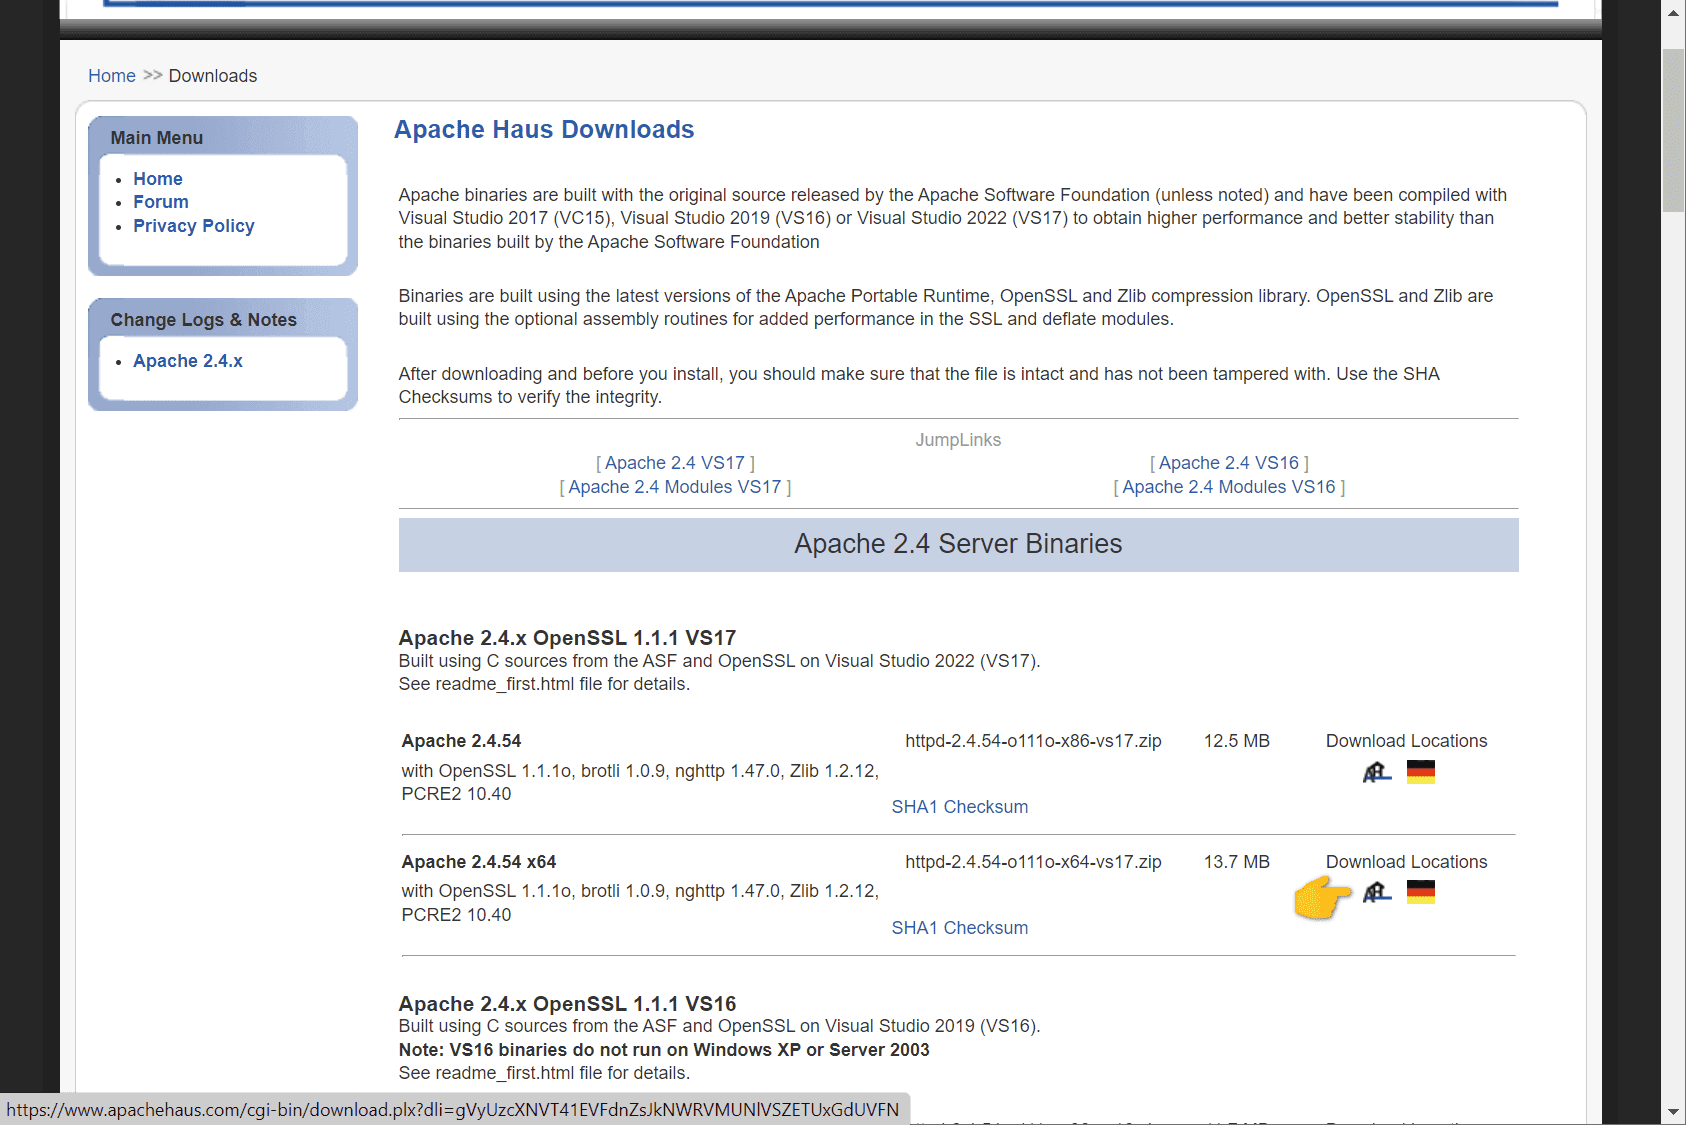Click scrollbar down arrow
The image size is (1686, 1125).
pyautogui.click(x=1674, y=1112)
